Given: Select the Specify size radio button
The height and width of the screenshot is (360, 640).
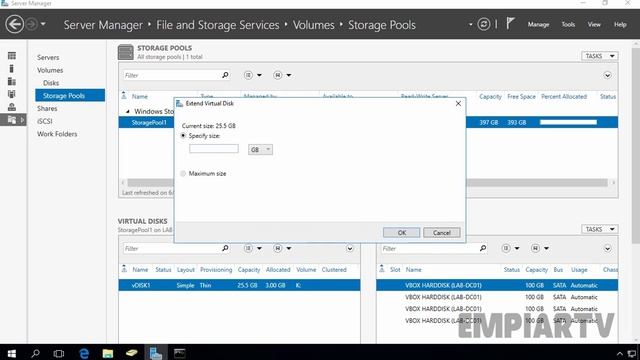Looking at the screenshot, I should pos(183,136).
